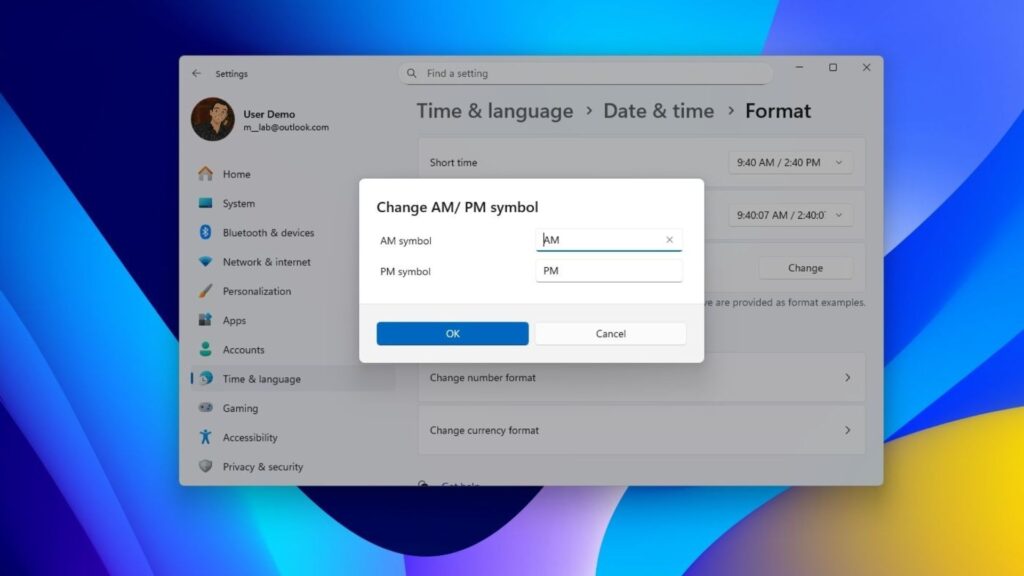The width and height of the screenshot is (1024, 576).
Task: Open the Short time format dropdown
Action: pos(790,163)
